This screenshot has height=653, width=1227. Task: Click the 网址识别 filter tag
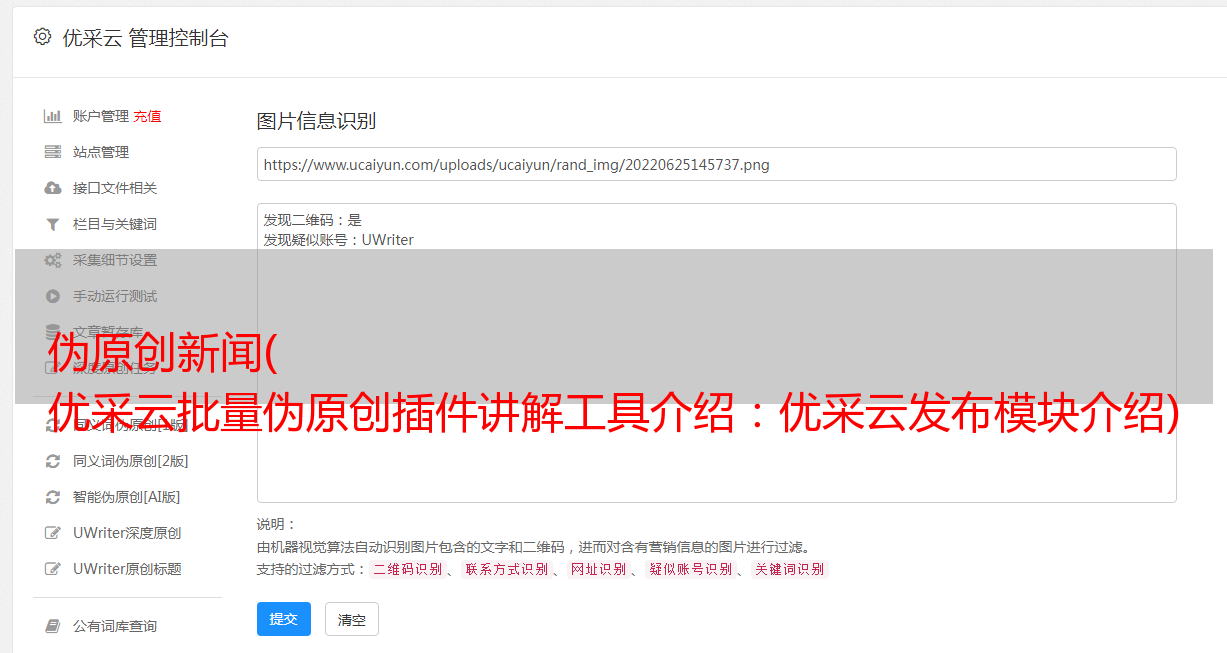(598, 569)
